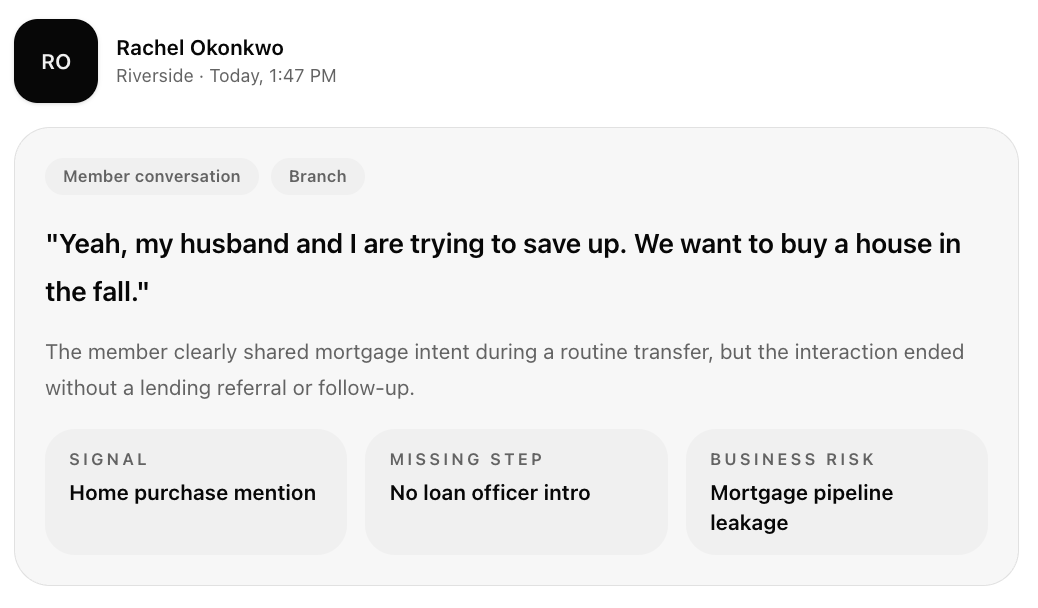Click the dot separator after Riverside
The width and height of the screenshot is (1038, 608).
(x=201, y=76)
